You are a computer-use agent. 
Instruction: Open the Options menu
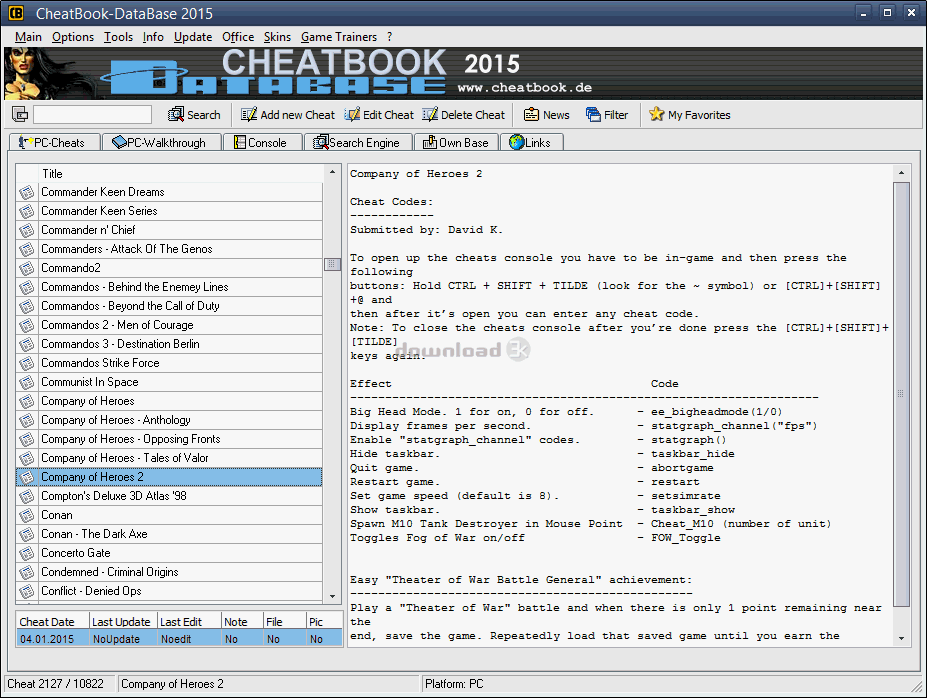point(73,37)
